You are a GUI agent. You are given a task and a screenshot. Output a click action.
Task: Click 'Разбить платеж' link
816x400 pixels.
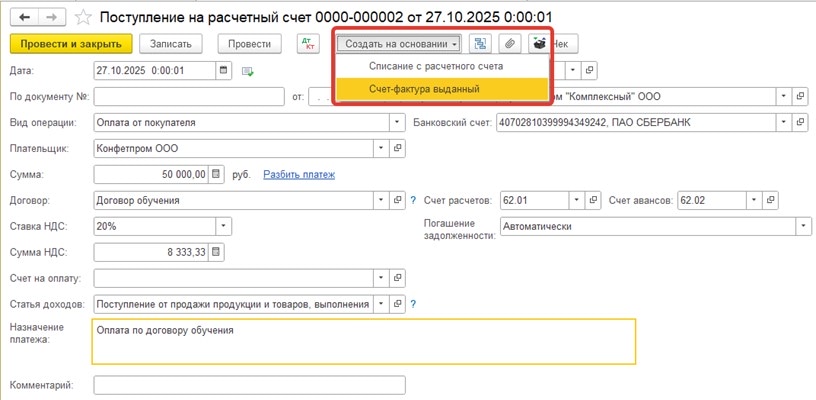pos(299,174)
